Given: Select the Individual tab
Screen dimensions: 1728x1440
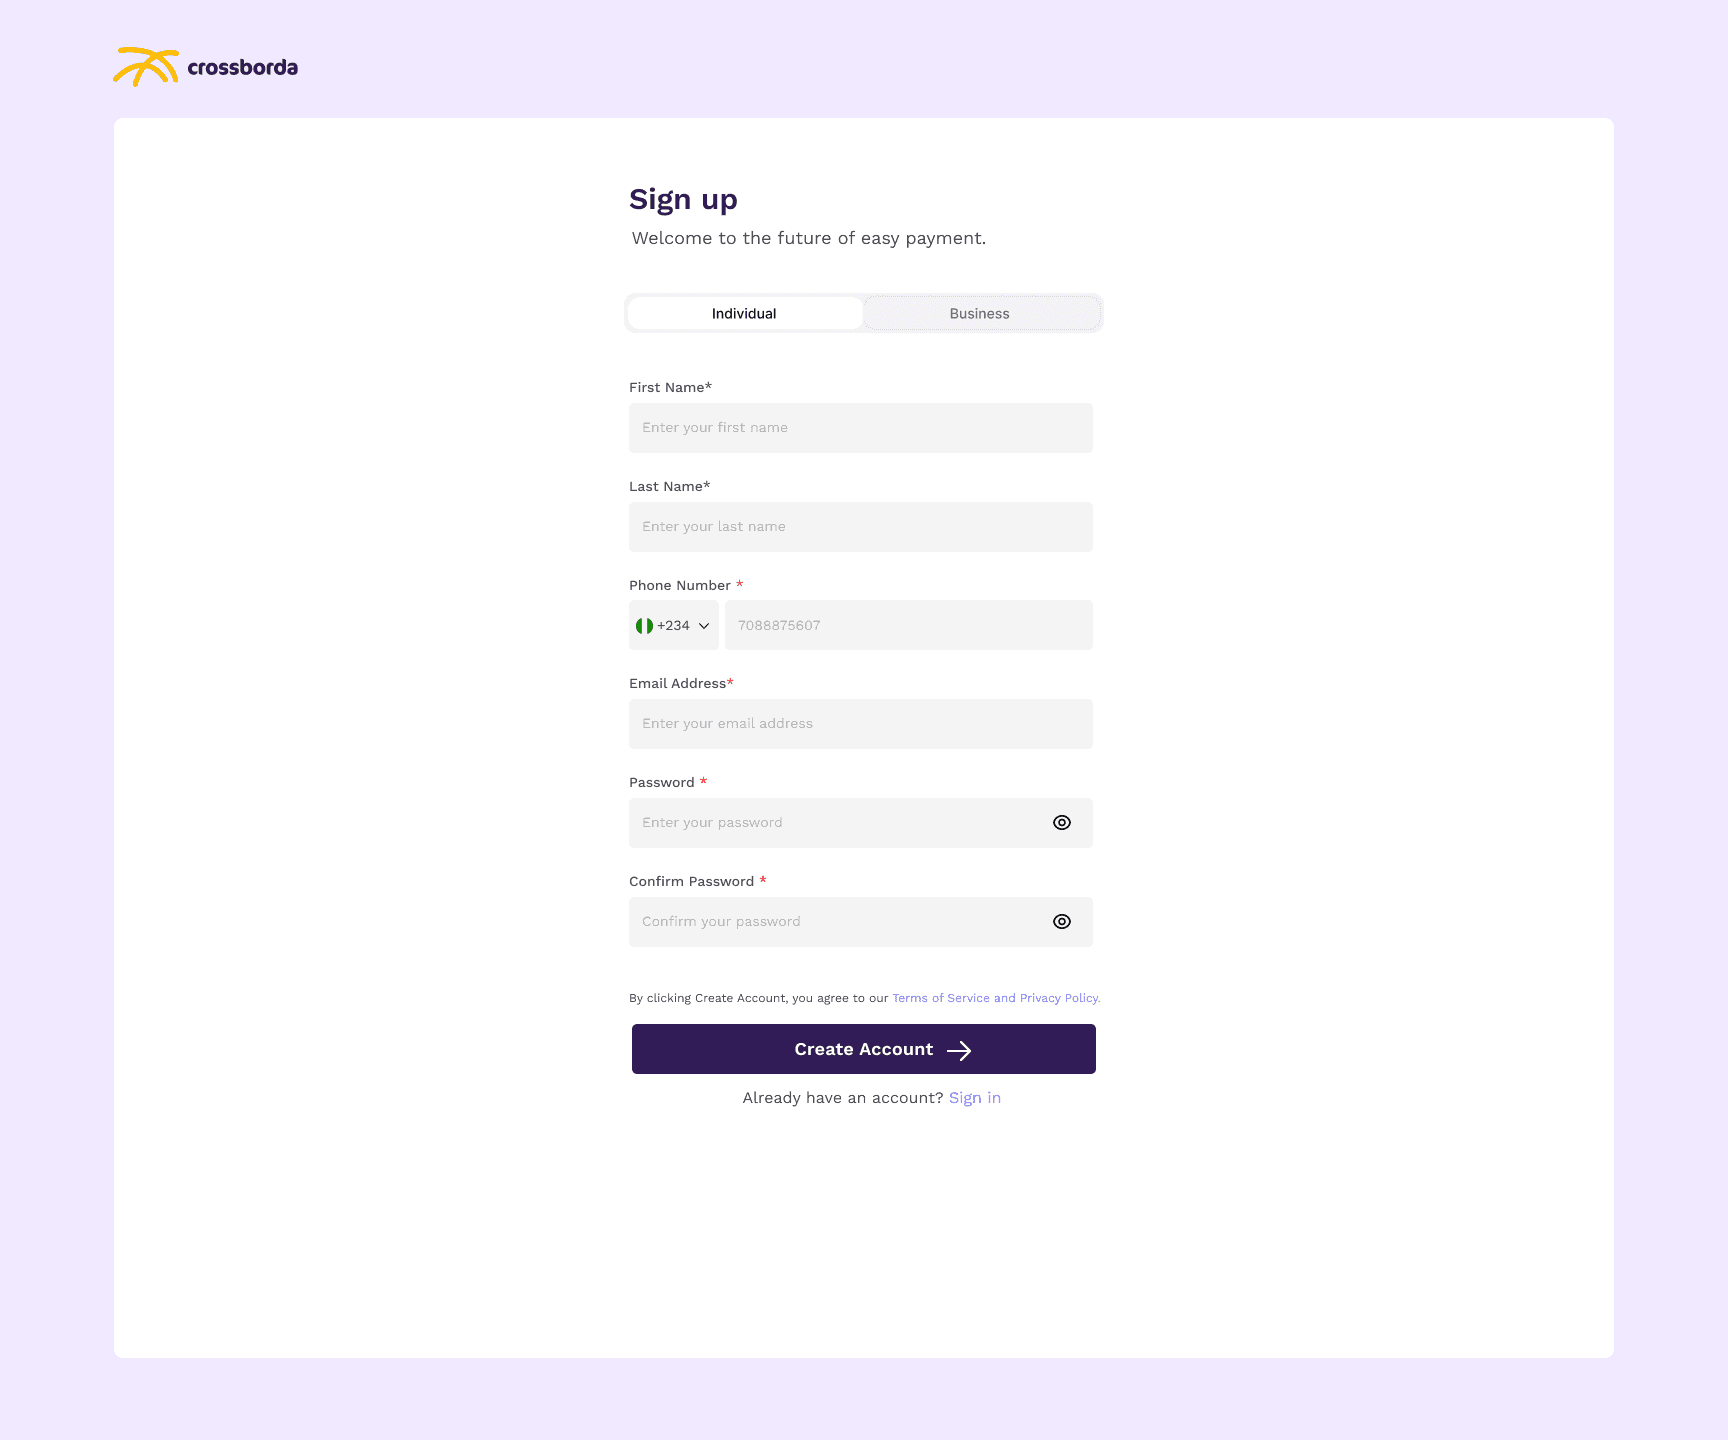Looking at the screenshot, I should [x=745, y=313].
